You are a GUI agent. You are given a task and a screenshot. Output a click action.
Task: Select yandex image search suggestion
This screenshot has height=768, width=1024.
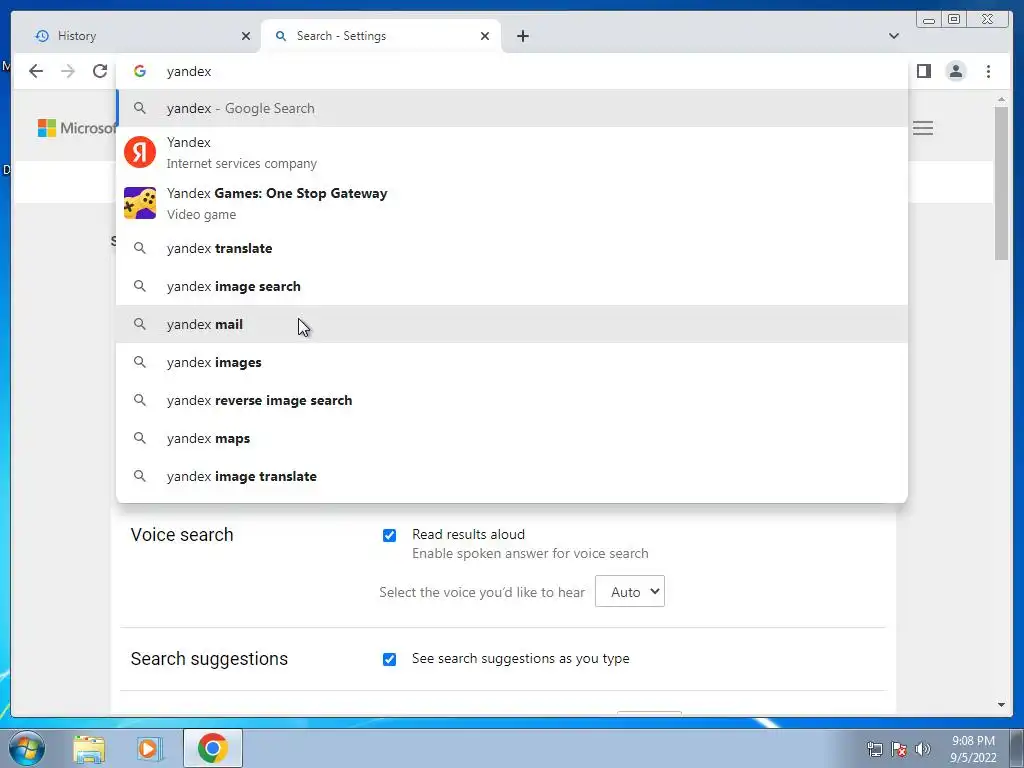pos(512,286)
